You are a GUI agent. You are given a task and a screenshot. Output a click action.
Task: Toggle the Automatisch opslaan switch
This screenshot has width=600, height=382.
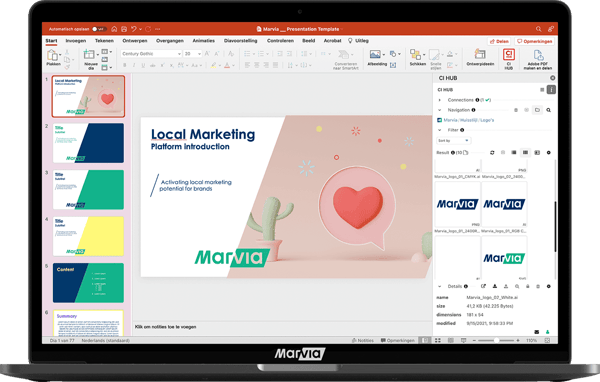point(99,29)
